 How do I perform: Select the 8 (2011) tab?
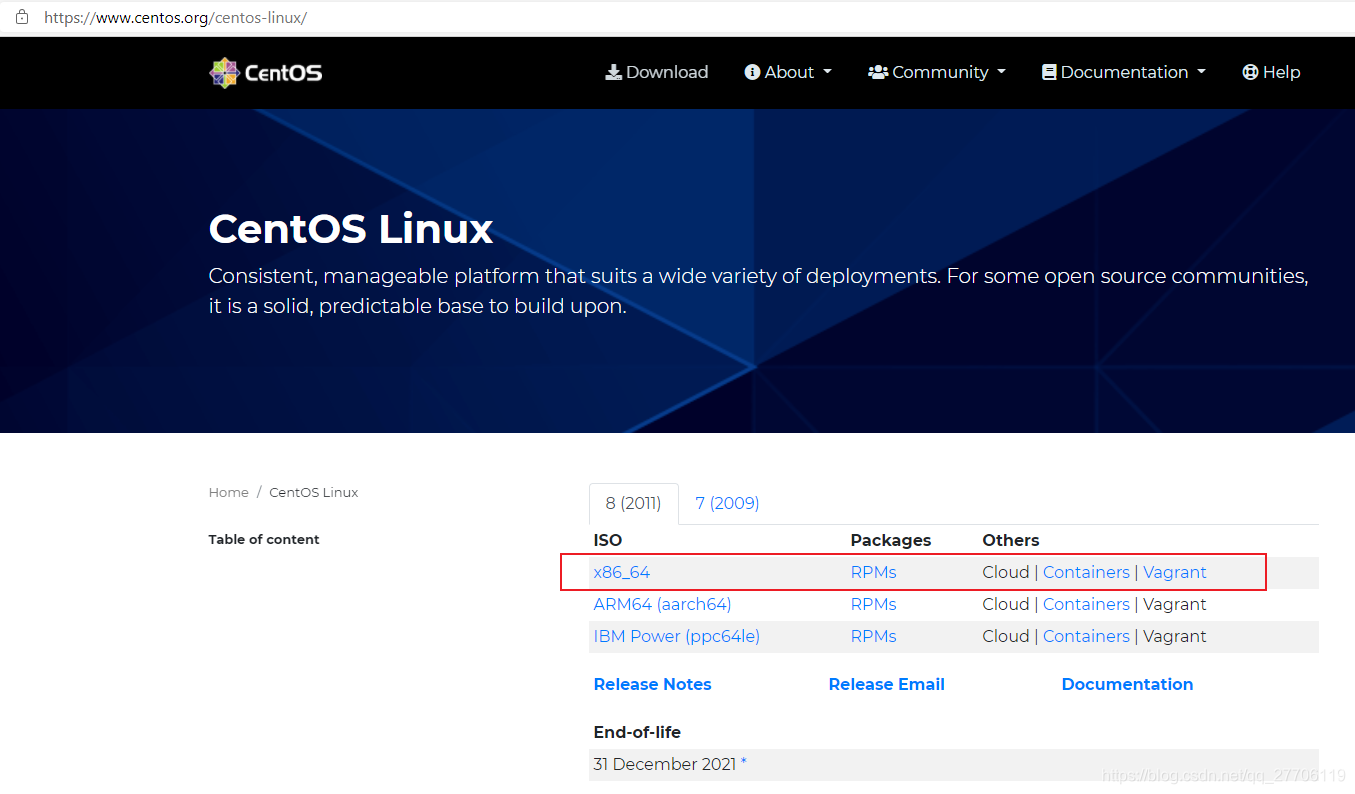634,503
